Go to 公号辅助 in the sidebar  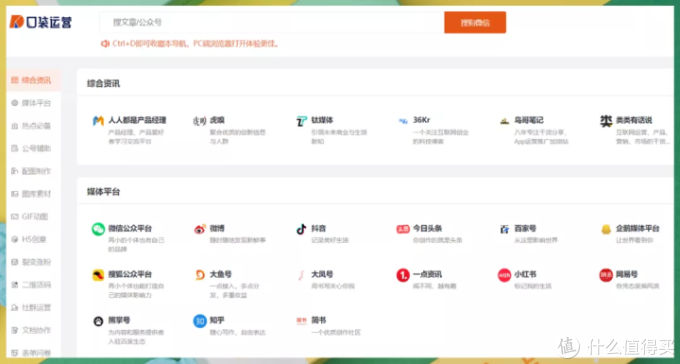(x=34, y=148)
